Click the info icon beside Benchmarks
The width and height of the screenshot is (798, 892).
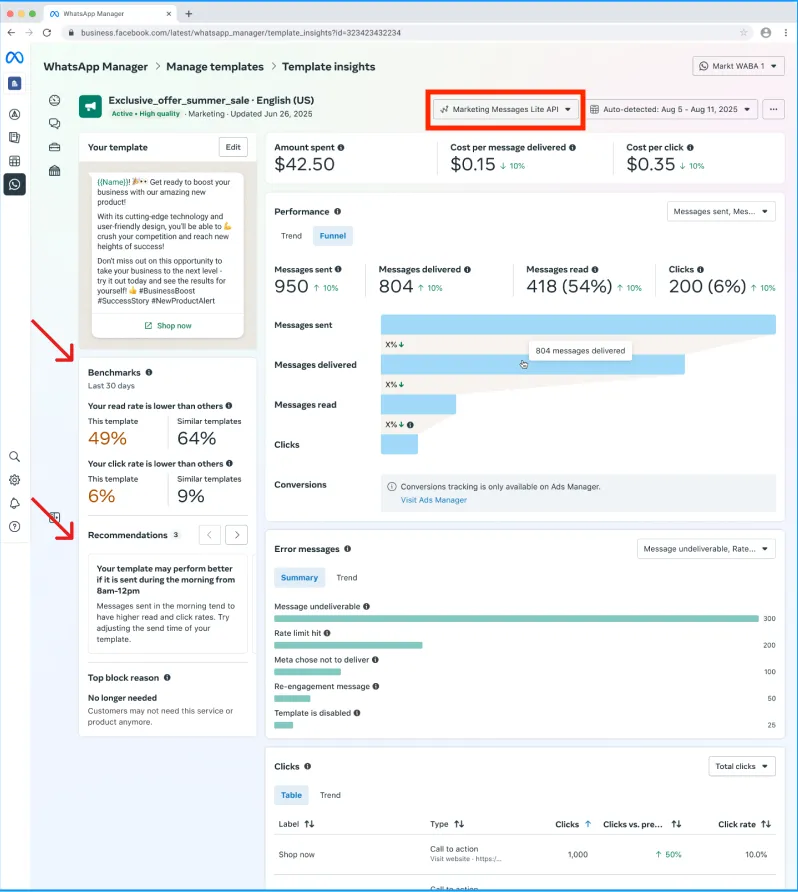[x=149, y=372]
